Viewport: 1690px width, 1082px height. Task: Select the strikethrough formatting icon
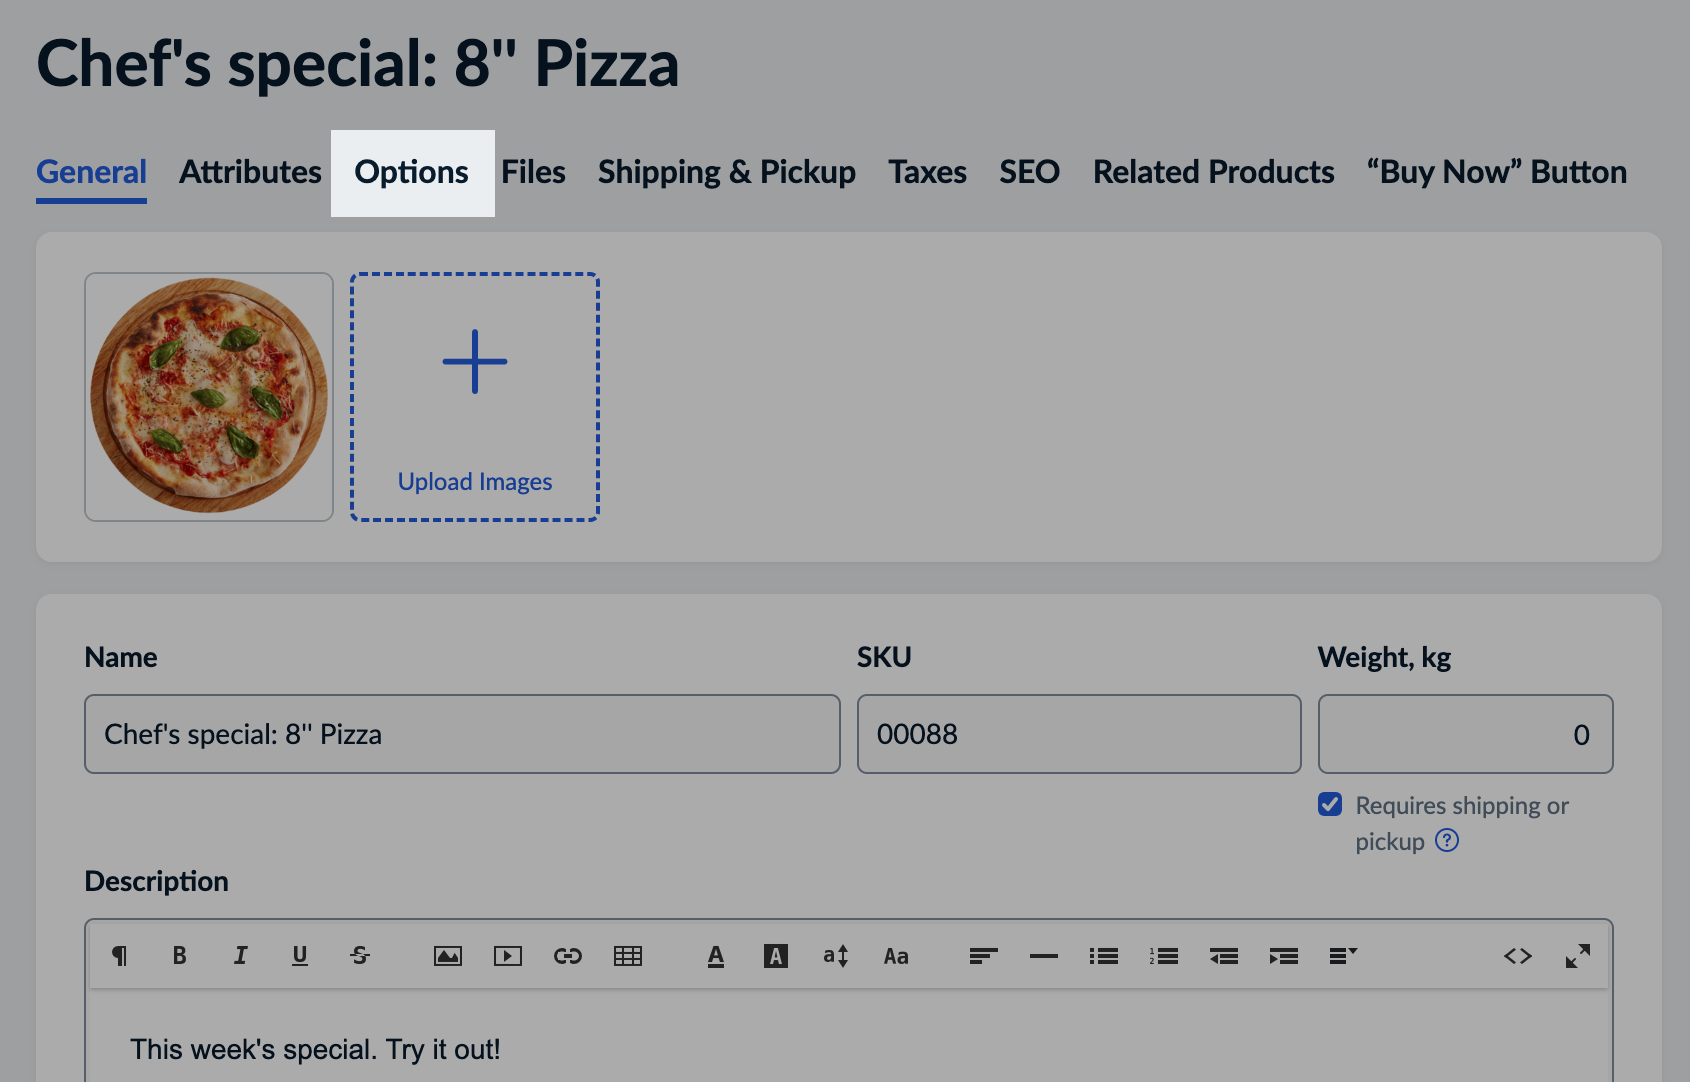point(360,955)
